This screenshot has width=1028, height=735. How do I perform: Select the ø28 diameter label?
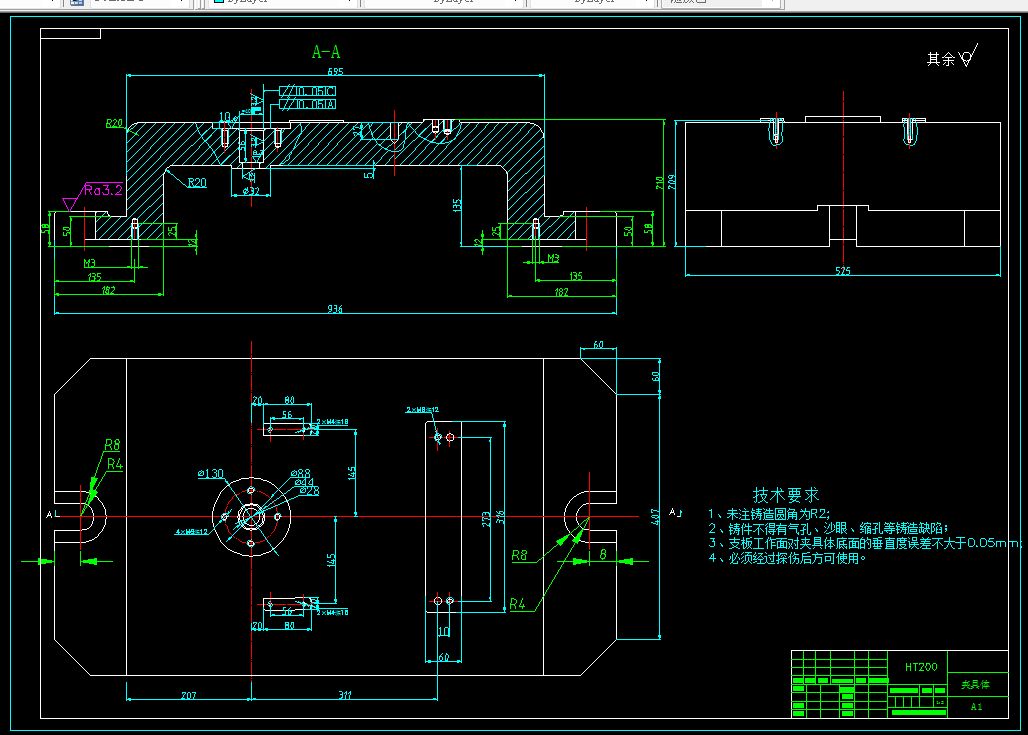click(x=309, y=490)
